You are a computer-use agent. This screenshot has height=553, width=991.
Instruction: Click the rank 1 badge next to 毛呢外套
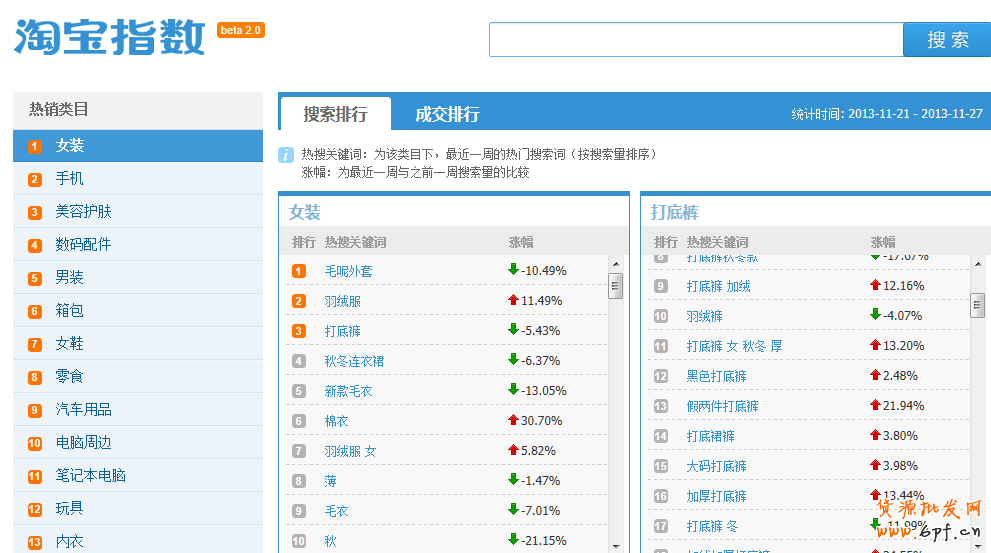coord(299,271)
